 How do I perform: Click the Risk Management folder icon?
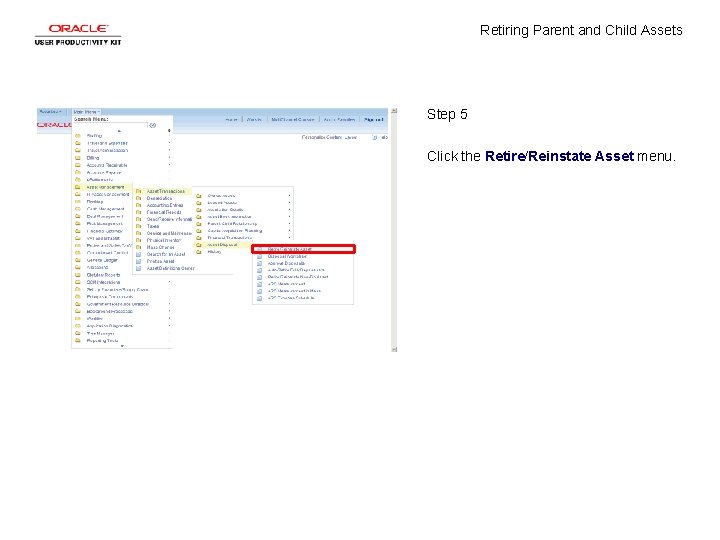(x=78, y=224)
